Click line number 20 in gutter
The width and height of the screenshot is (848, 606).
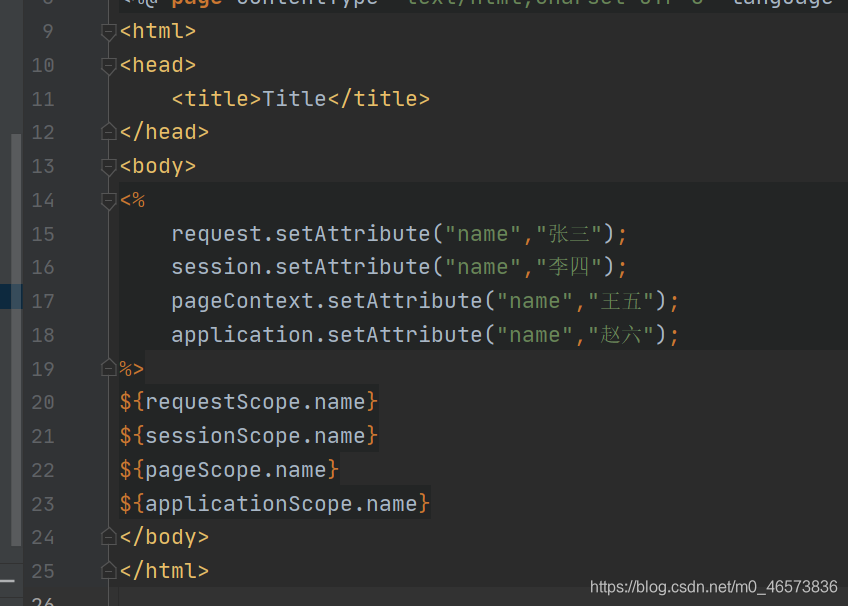[43, 402]
